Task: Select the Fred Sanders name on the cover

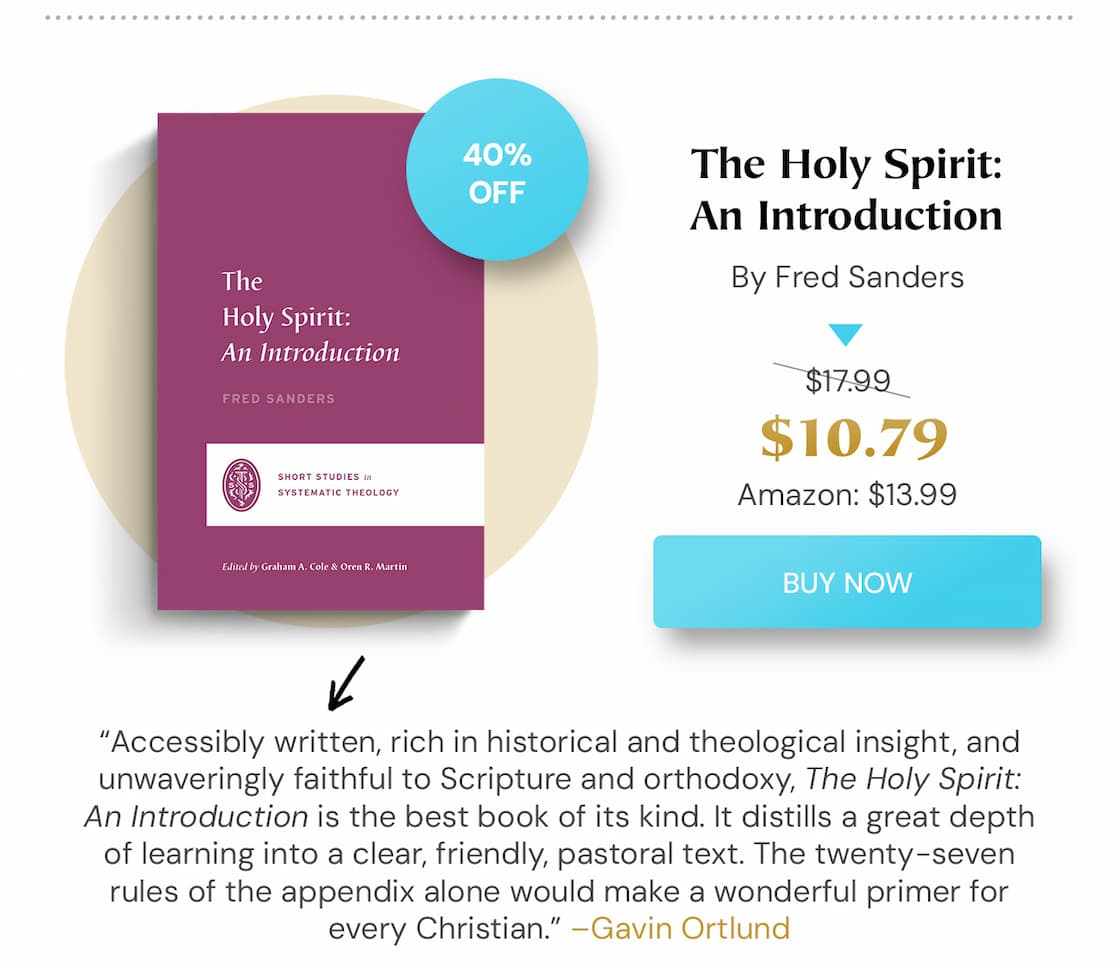Action: [280, 398]
